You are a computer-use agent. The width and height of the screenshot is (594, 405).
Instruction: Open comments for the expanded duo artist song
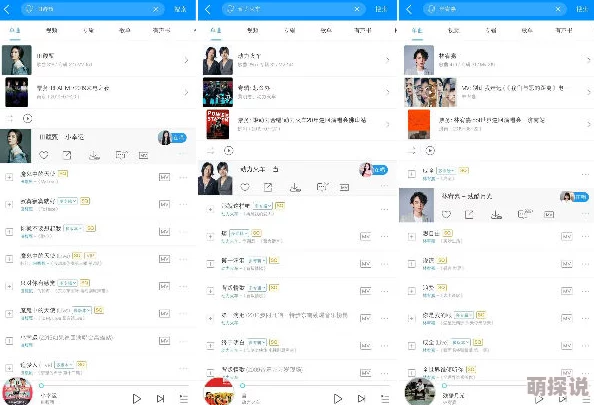tap(322, 187)
